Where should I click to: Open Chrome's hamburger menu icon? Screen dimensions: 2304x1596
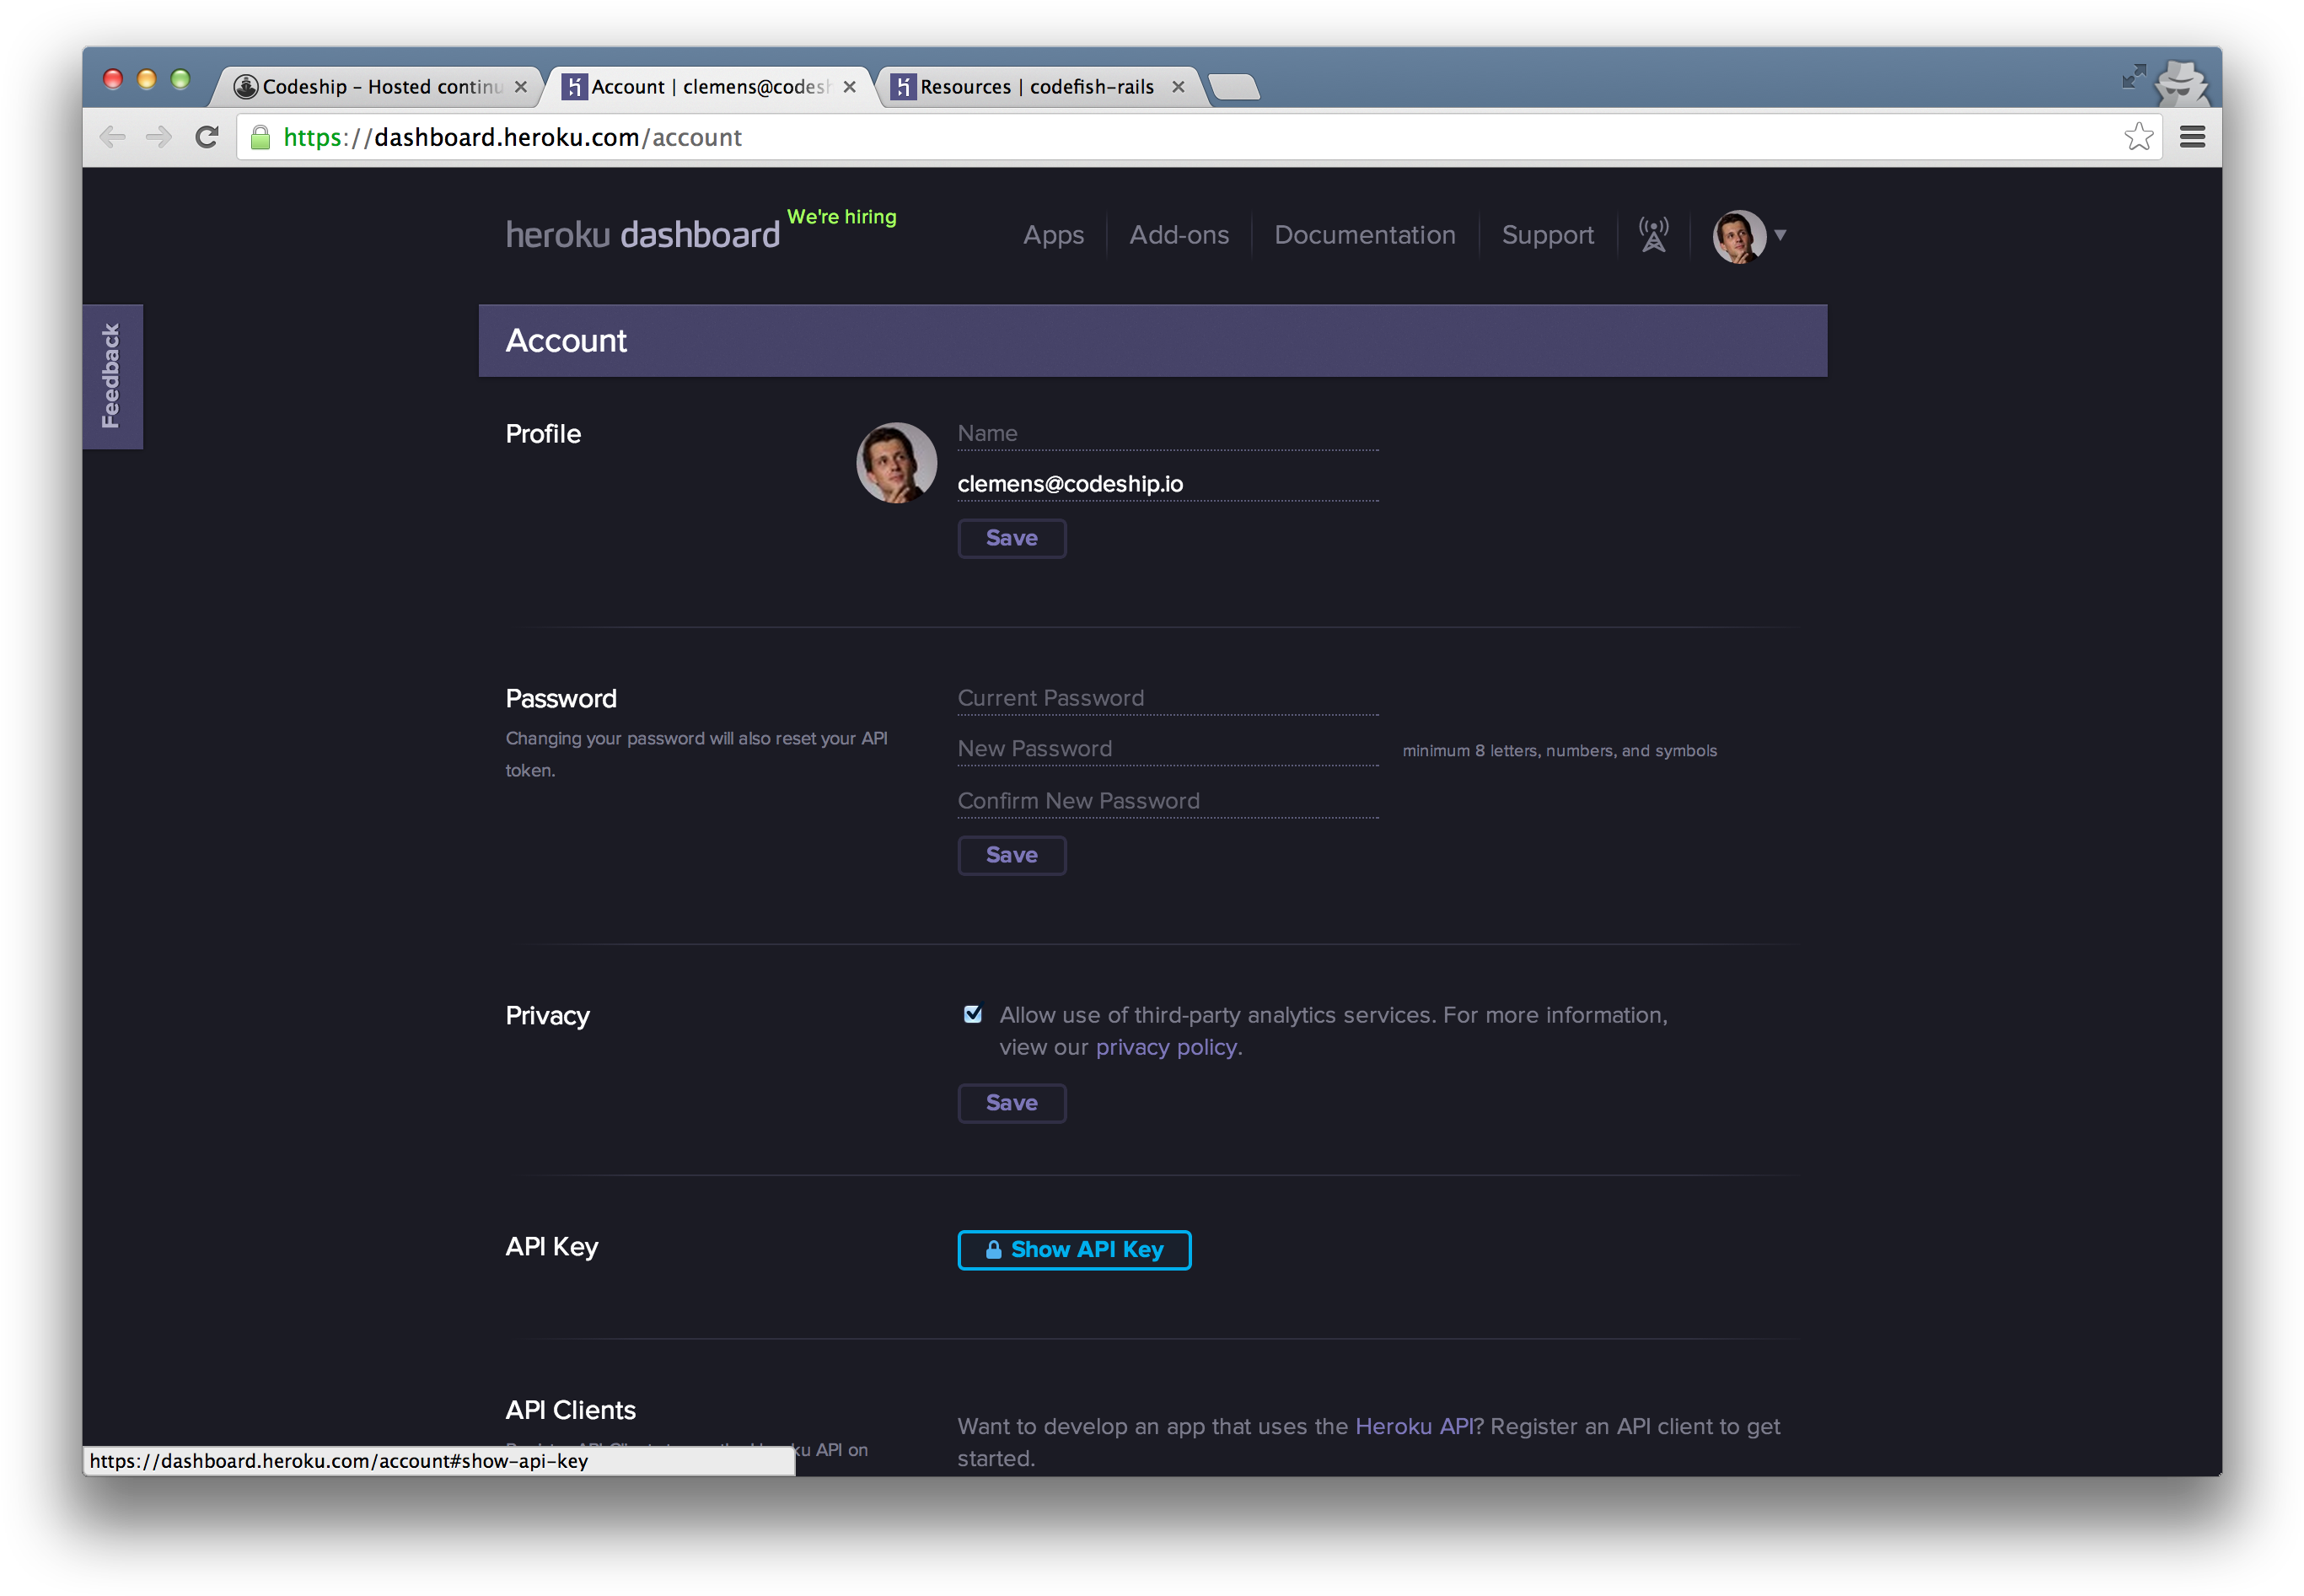click(x=2192, y=137)
